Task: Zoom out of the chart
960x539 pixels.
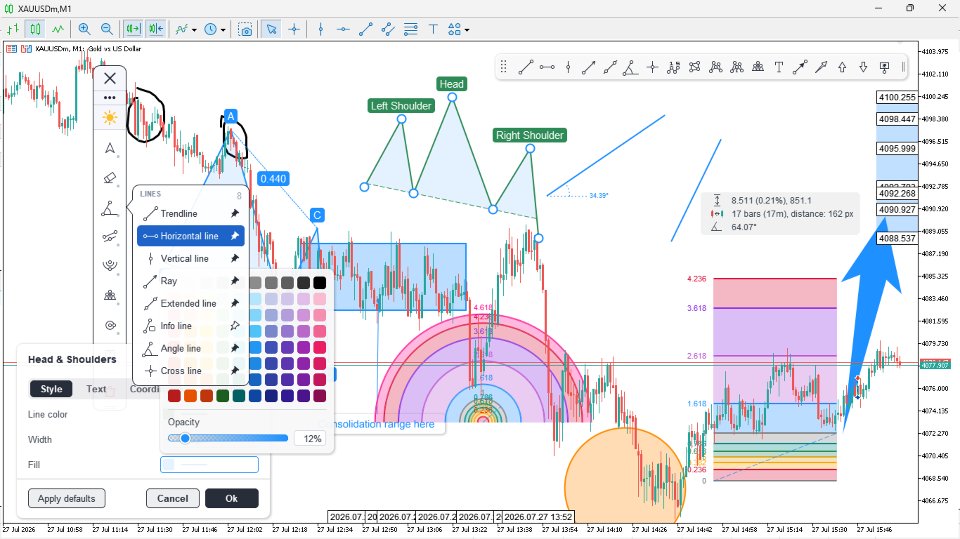Action: click(107, 29)
